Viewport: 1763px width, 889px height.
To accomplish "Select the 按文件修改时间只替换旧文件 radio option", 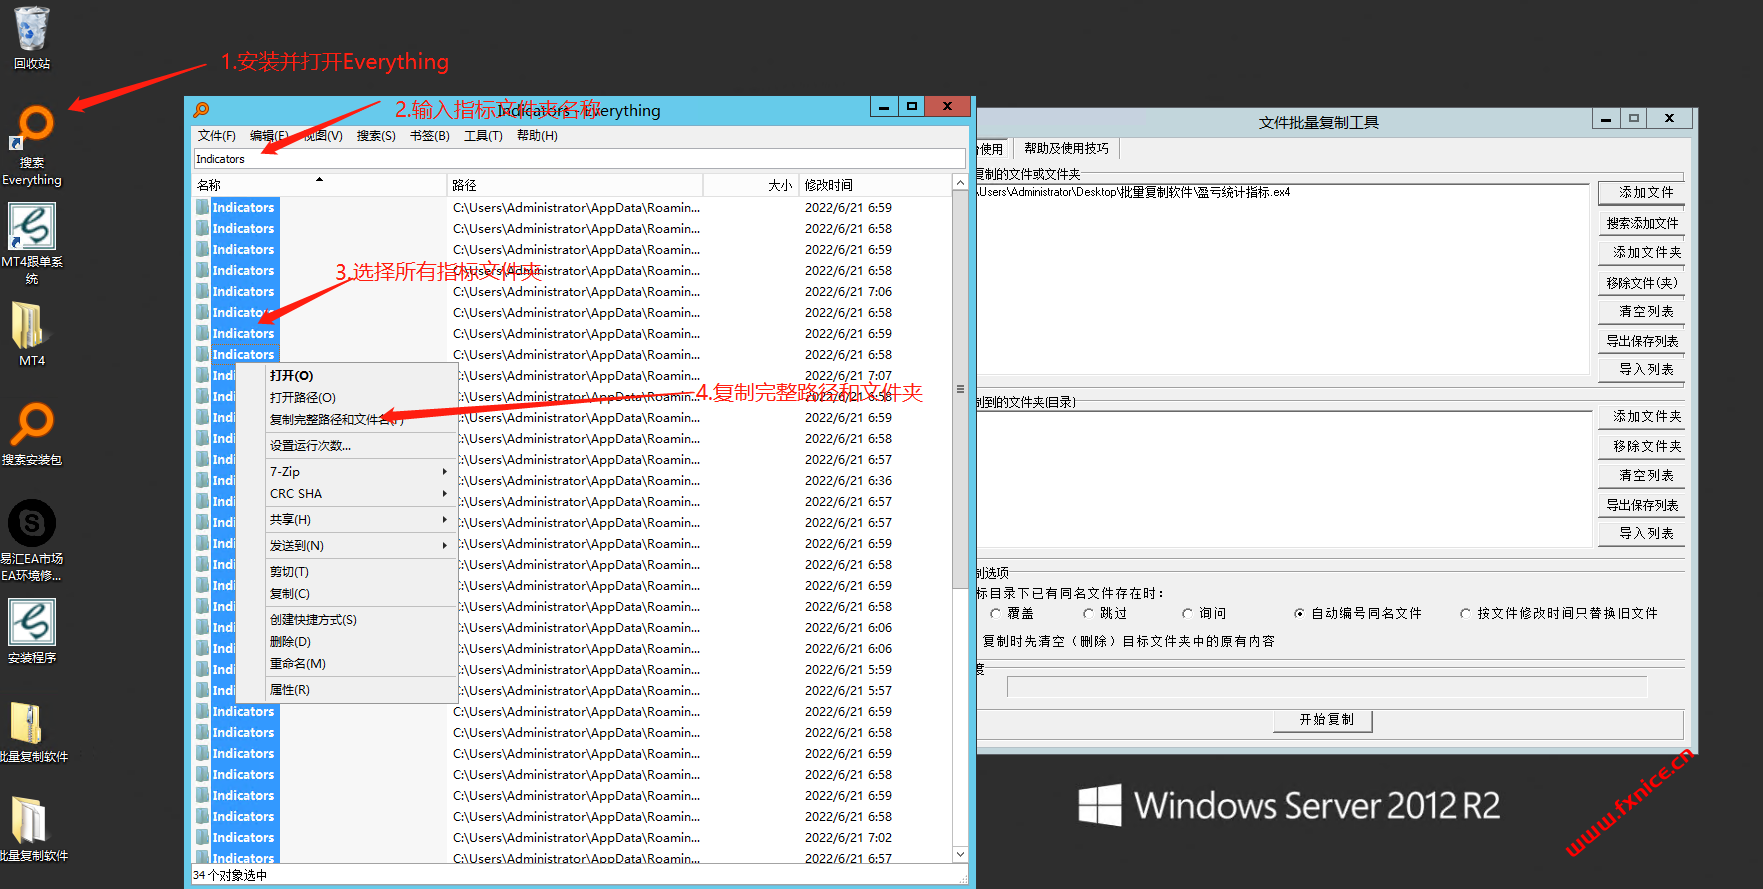I will click(1465, 614).
